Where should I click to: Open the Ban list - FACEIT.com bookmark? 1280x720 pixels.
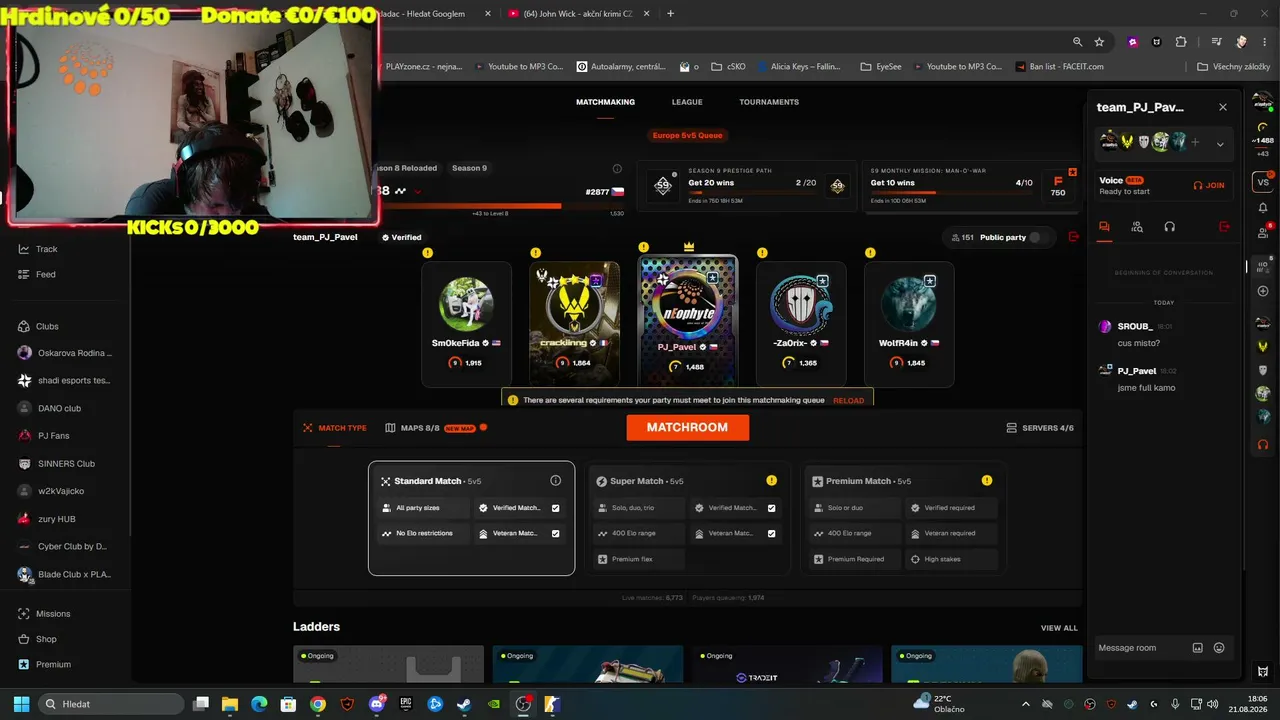click(x=1059, y=67)
